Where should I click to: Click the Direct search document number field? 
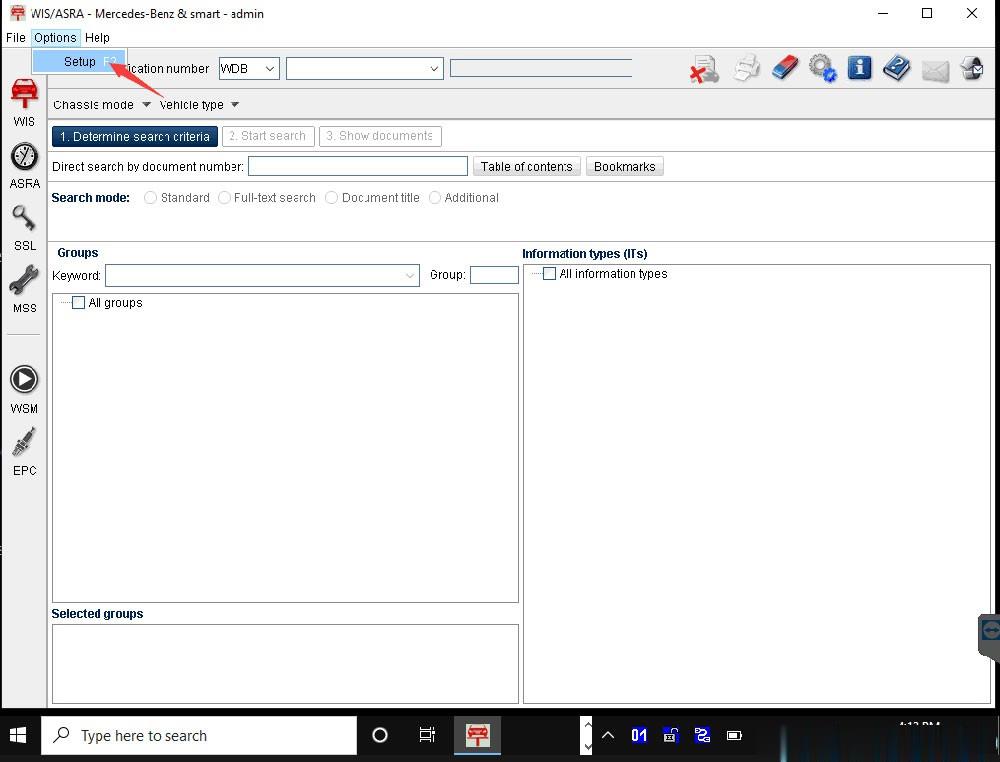coord(358,166)
